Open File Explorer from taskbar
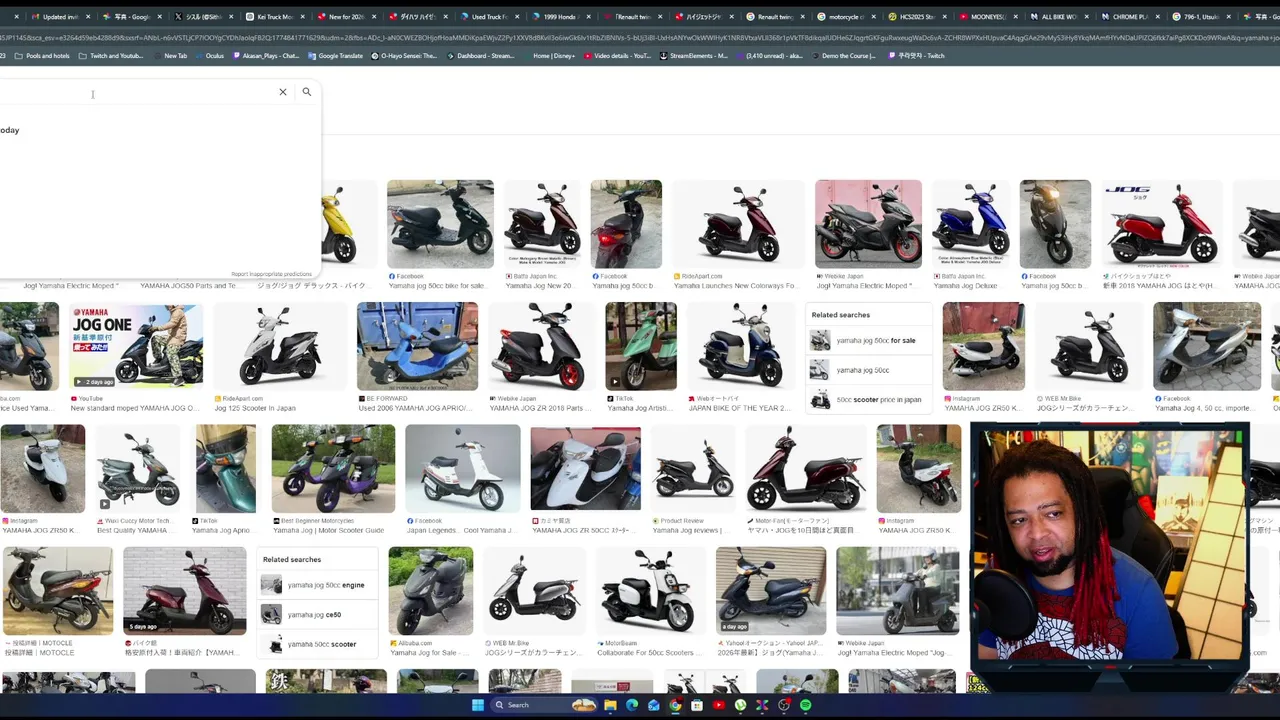The image size is (1280, 720). pos(610,705)
